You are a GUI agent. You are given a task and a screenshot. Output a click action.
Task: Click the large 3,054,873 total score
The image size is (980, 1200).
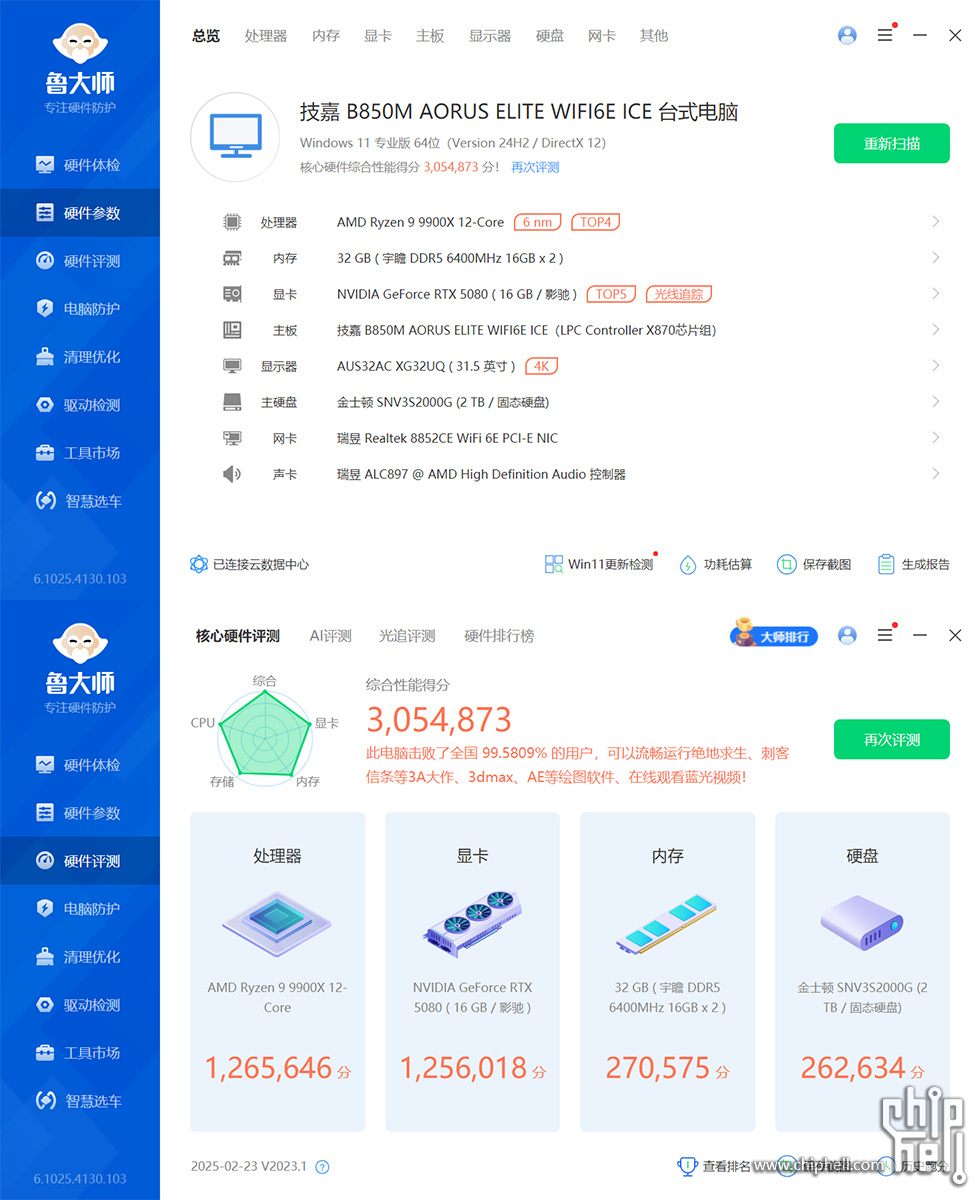point(439,719)
